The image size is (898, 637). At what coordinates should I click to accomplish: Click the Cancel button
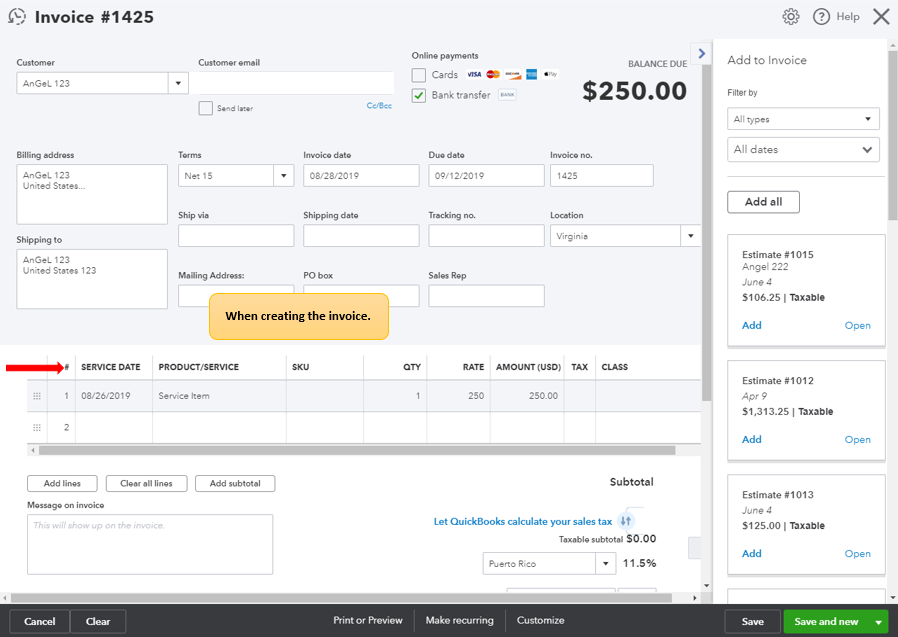40,622
